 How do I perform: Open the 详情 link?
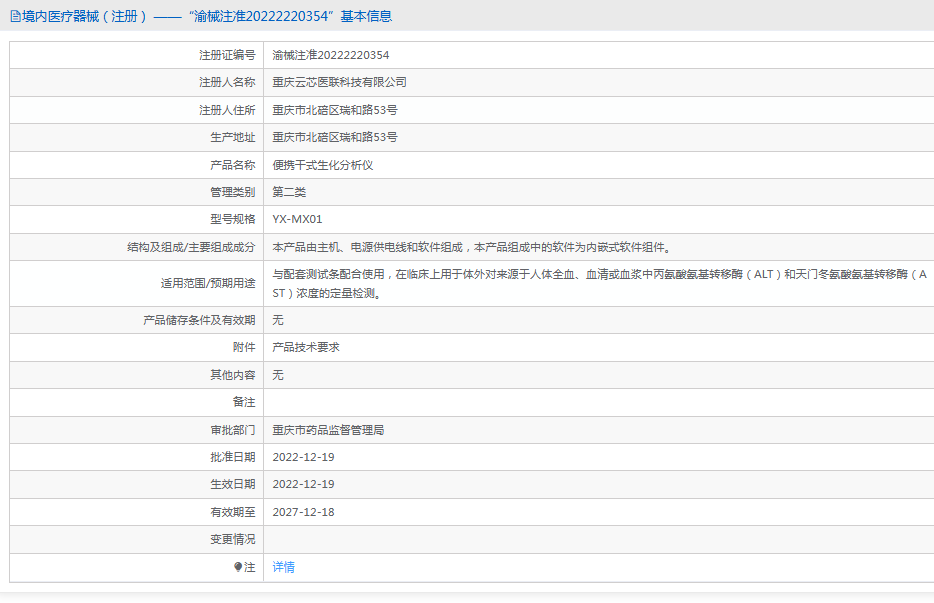coord(284,567)
